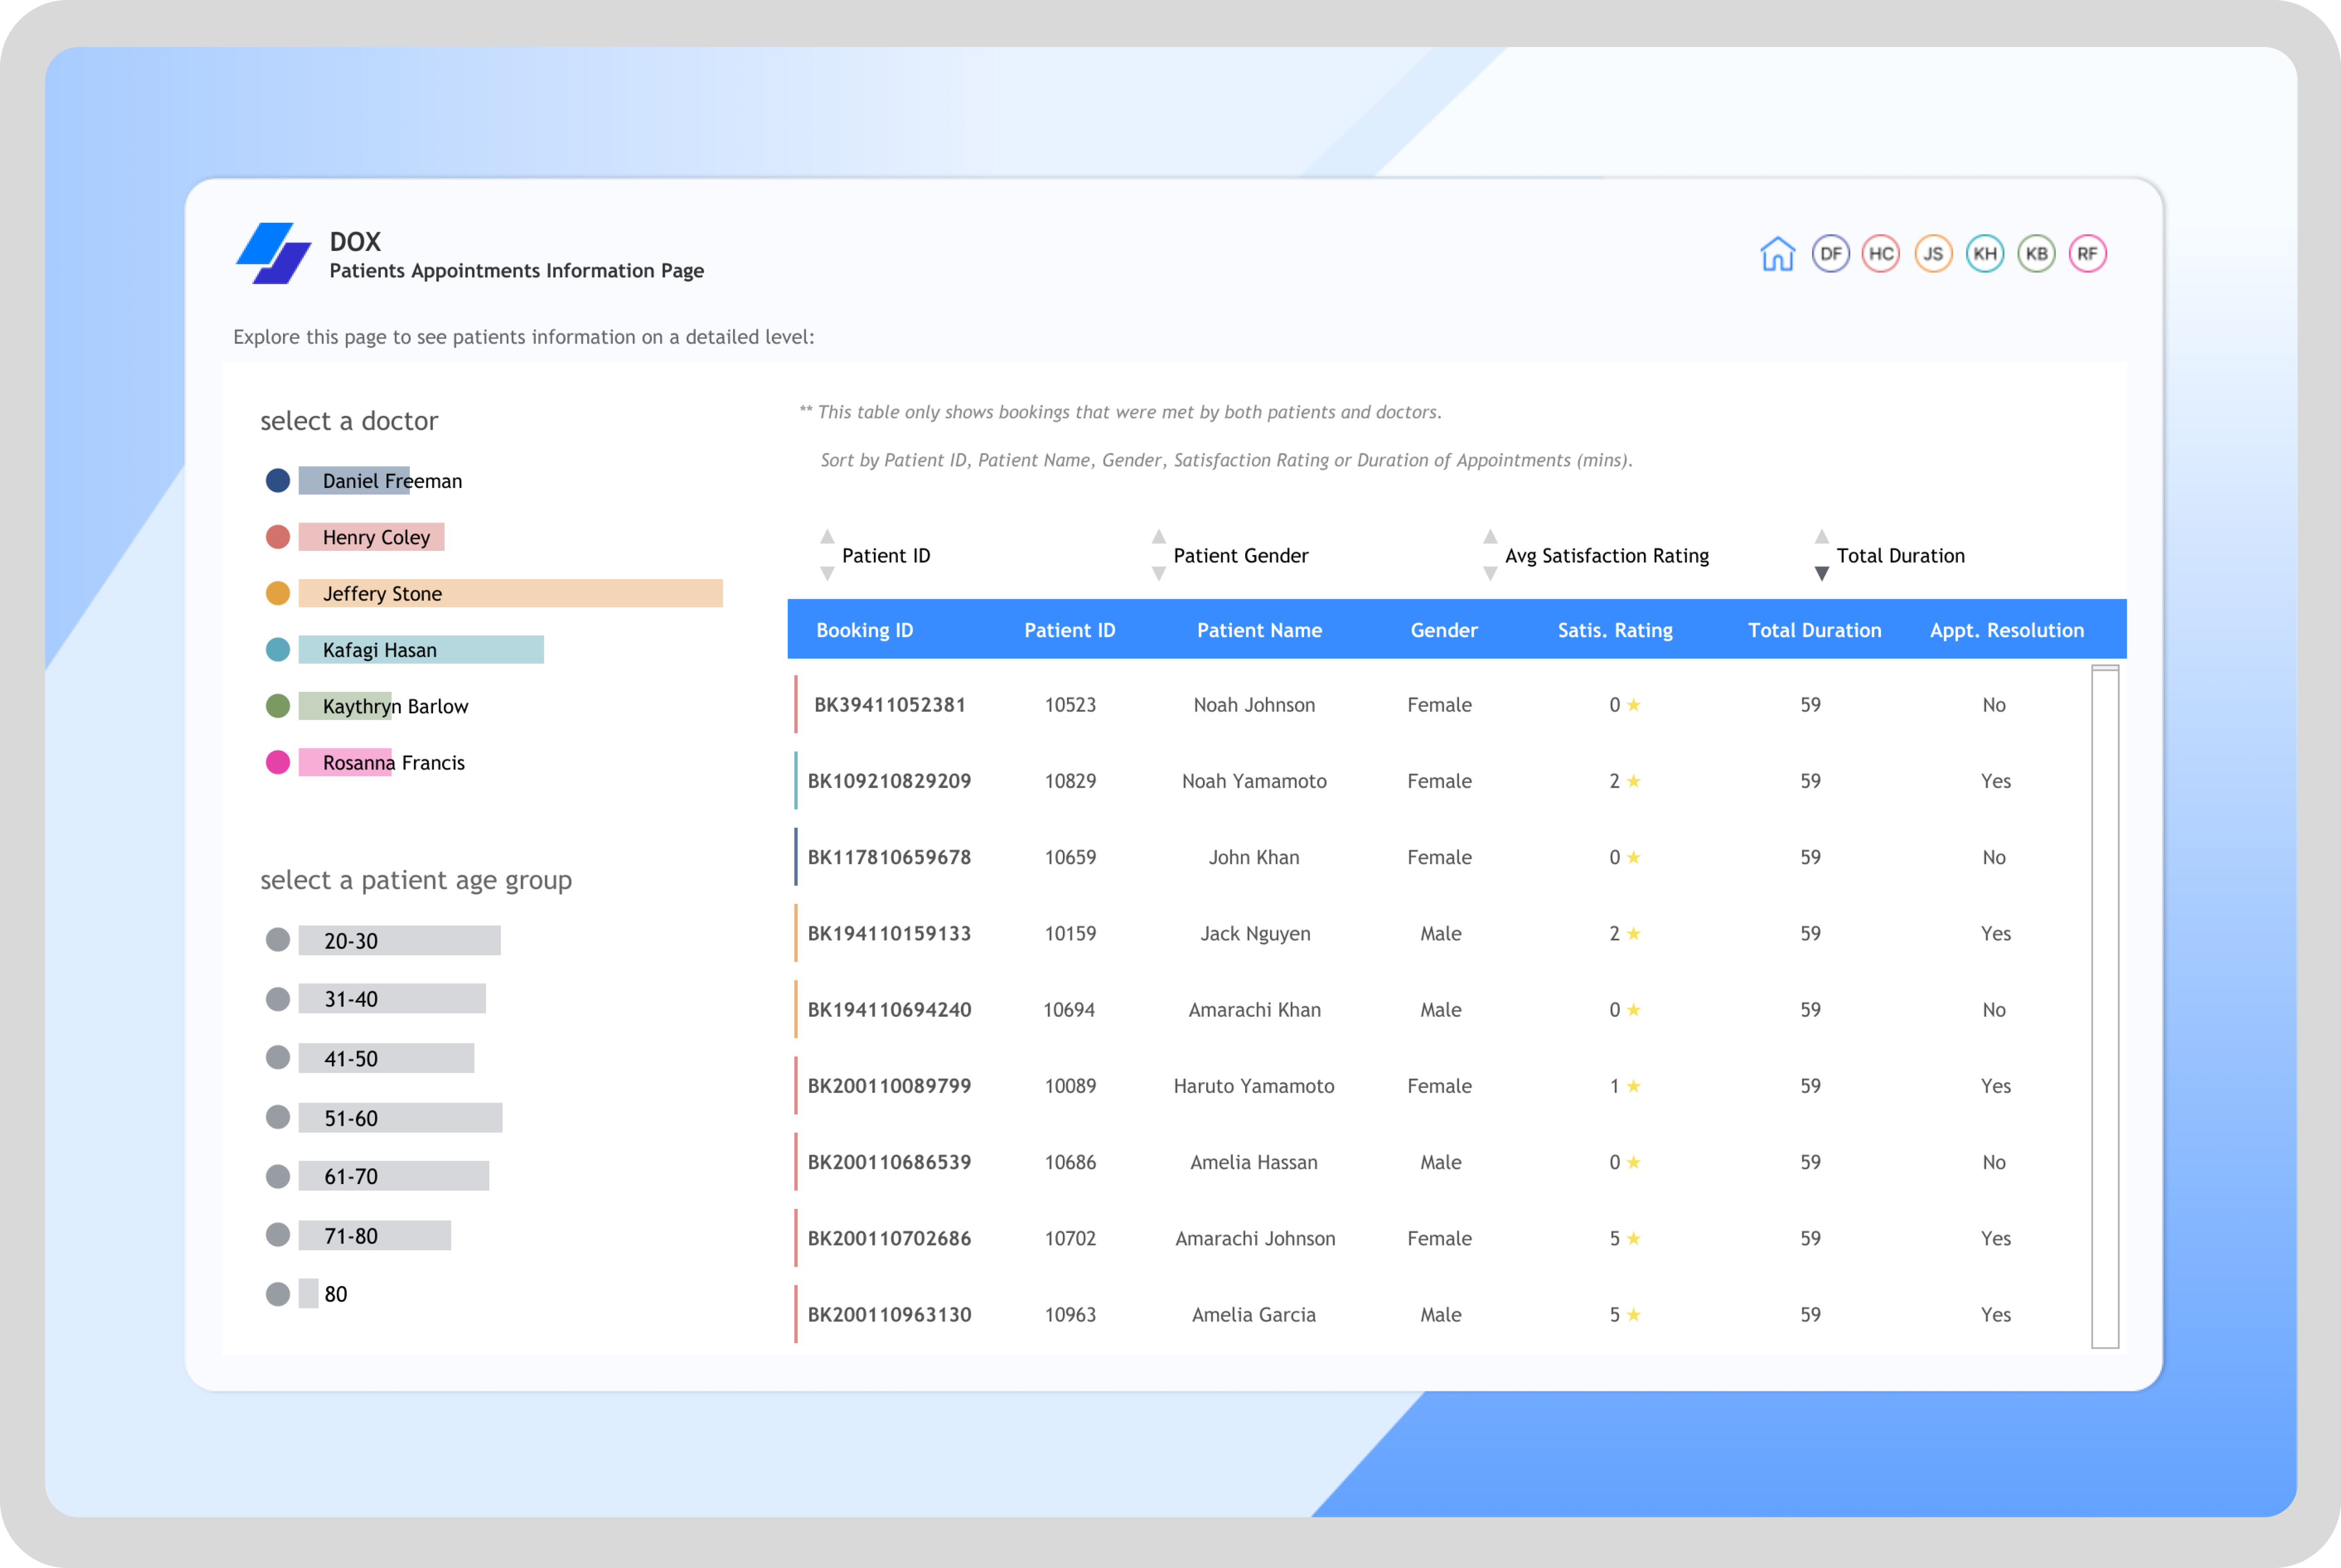2341x1568 pixels.
Task: Select the Rosanna Francis doctor dot
Action: point(278,763)
